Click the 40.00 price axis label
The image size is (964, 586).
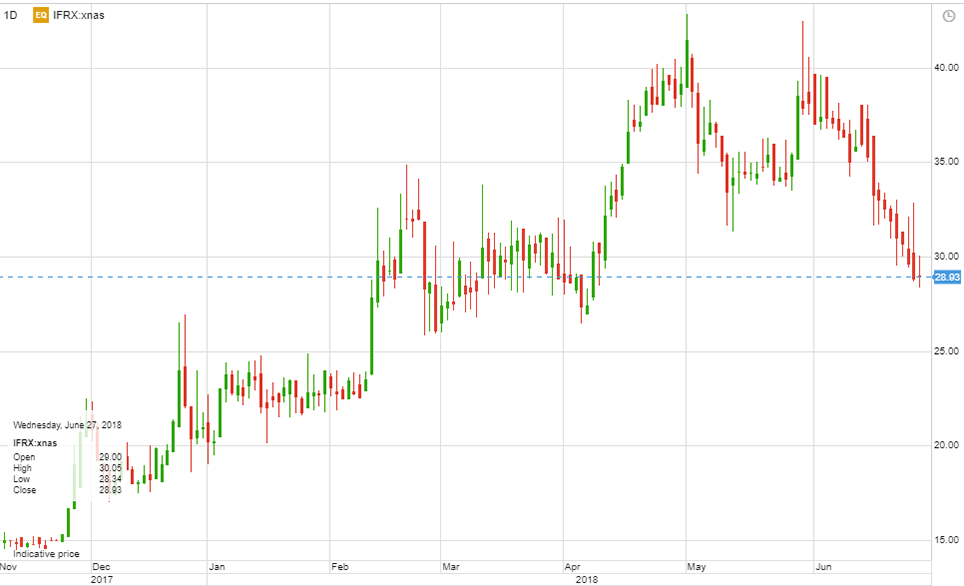click(x=946, y=68)
